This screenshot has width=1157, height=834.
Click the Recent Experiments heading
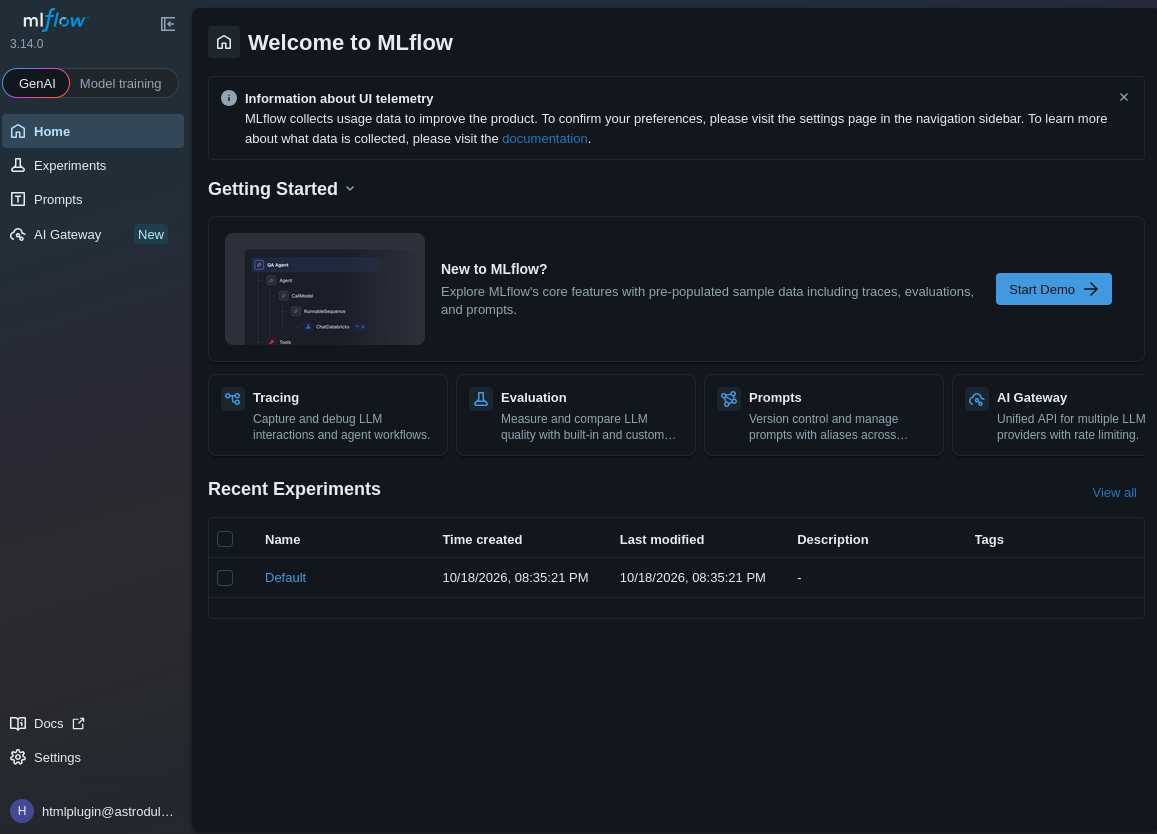[x=294, y=489]
